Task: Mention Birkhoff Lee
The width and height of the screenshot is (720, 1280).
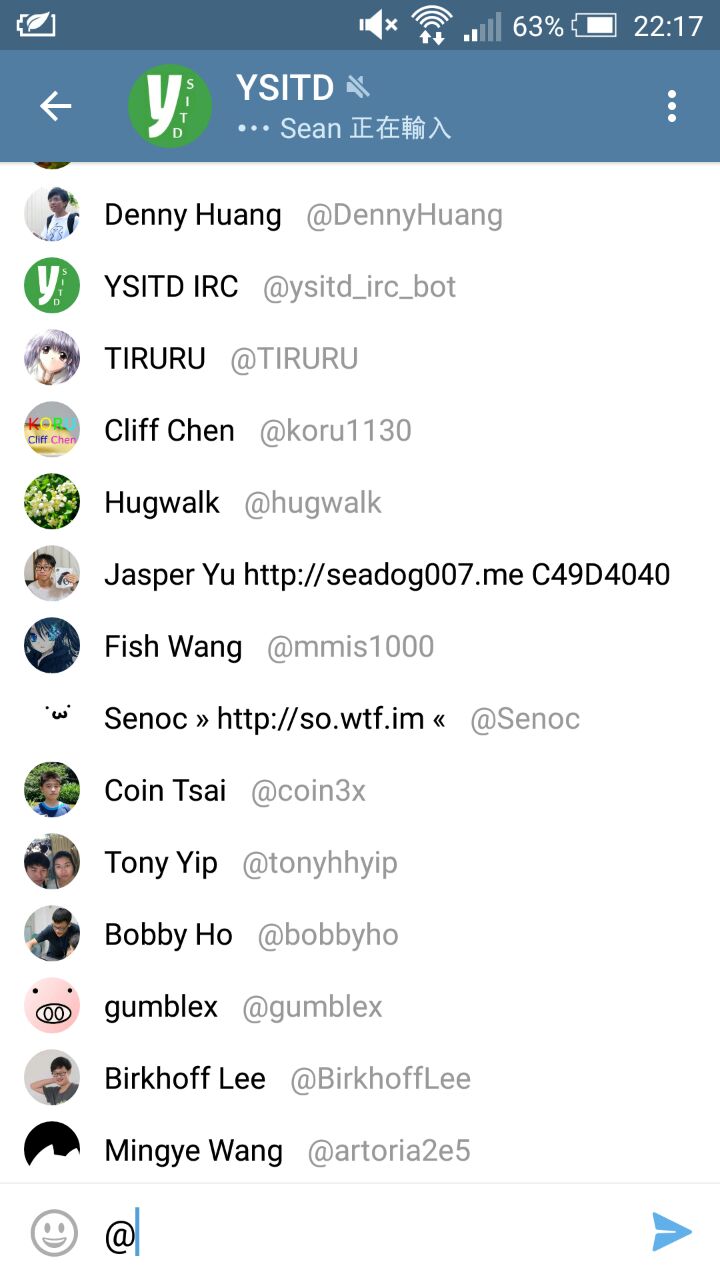Action: point(360,1078)
